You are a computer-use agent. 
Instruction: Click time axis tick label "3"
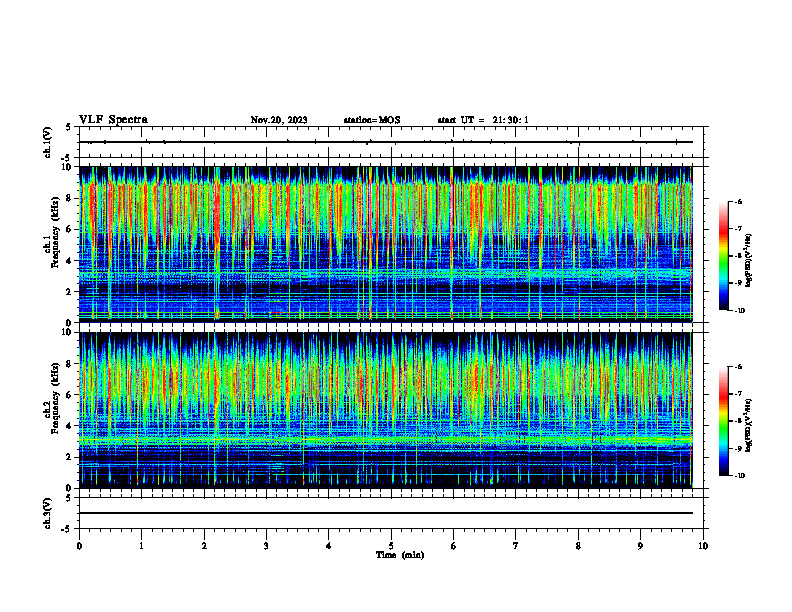pyautogui.click(x=266, y=546)
